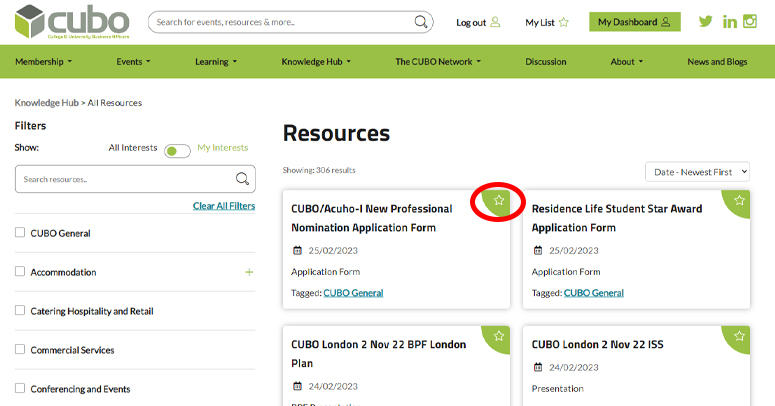Expand Accommodation sub-filters with plus
Image resolution: width=775 pixels, height=406 pixels.
tap(249, 272)
